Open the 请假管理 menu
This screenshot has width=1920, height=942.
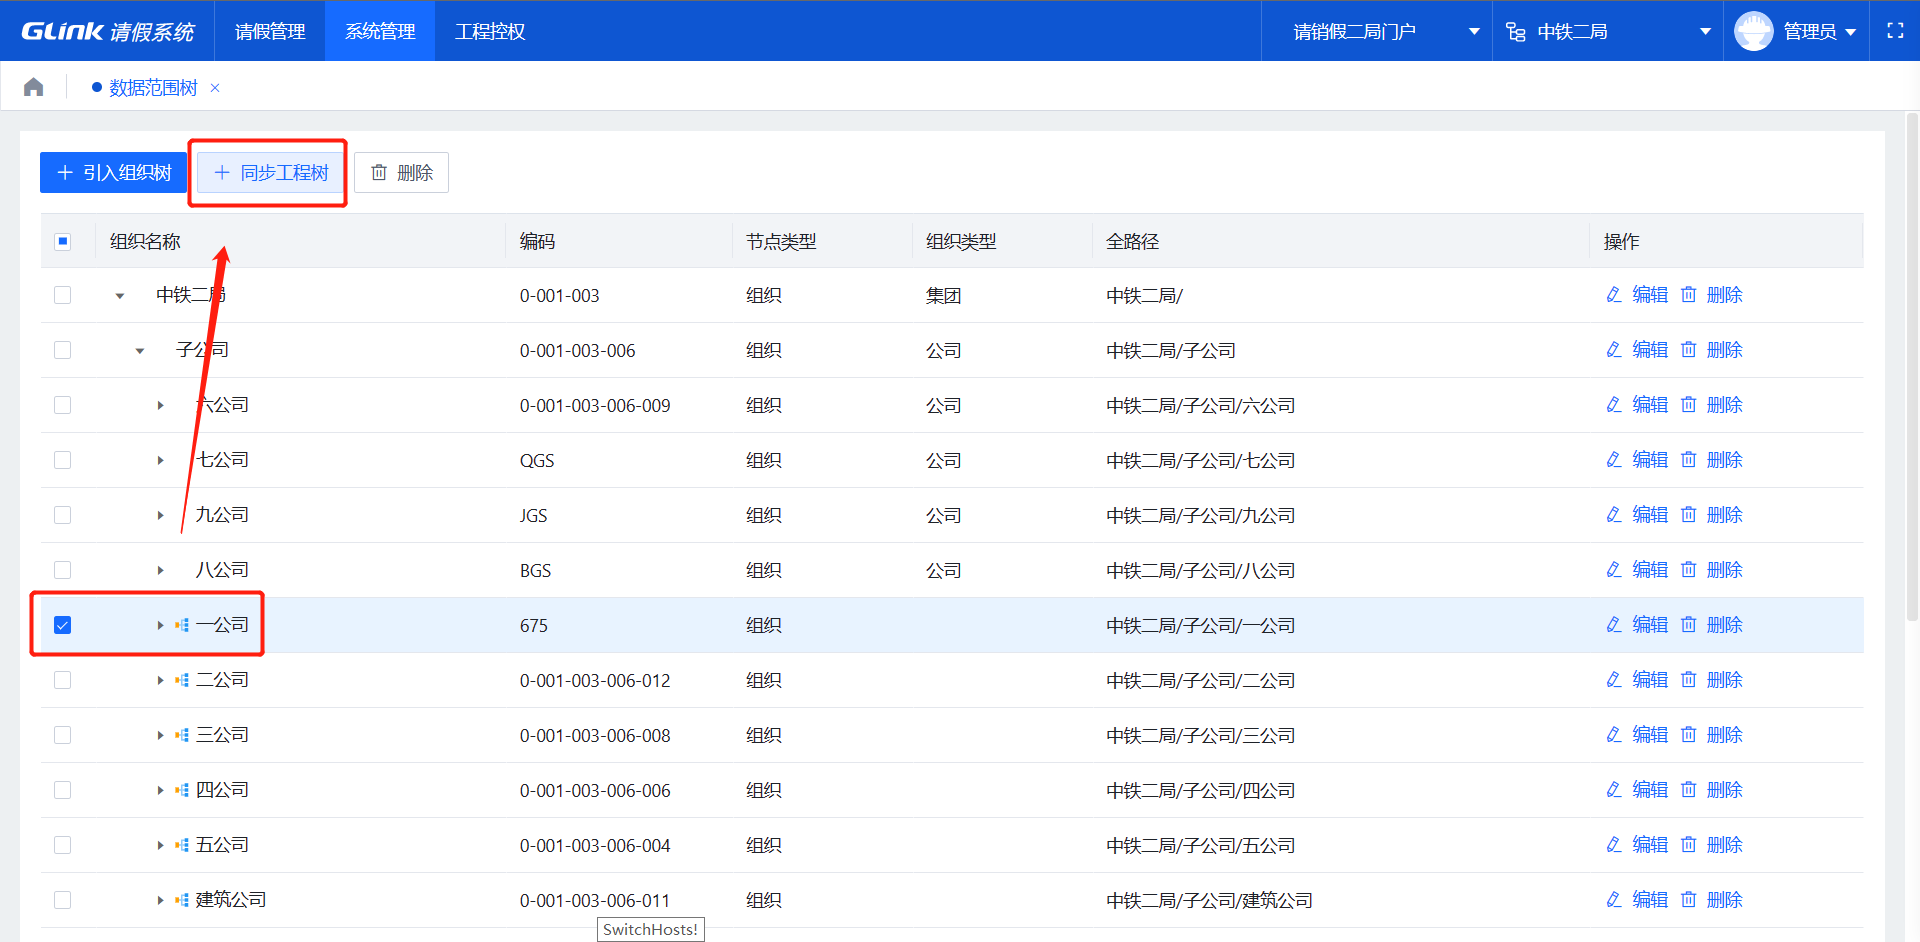coord(270,31)
